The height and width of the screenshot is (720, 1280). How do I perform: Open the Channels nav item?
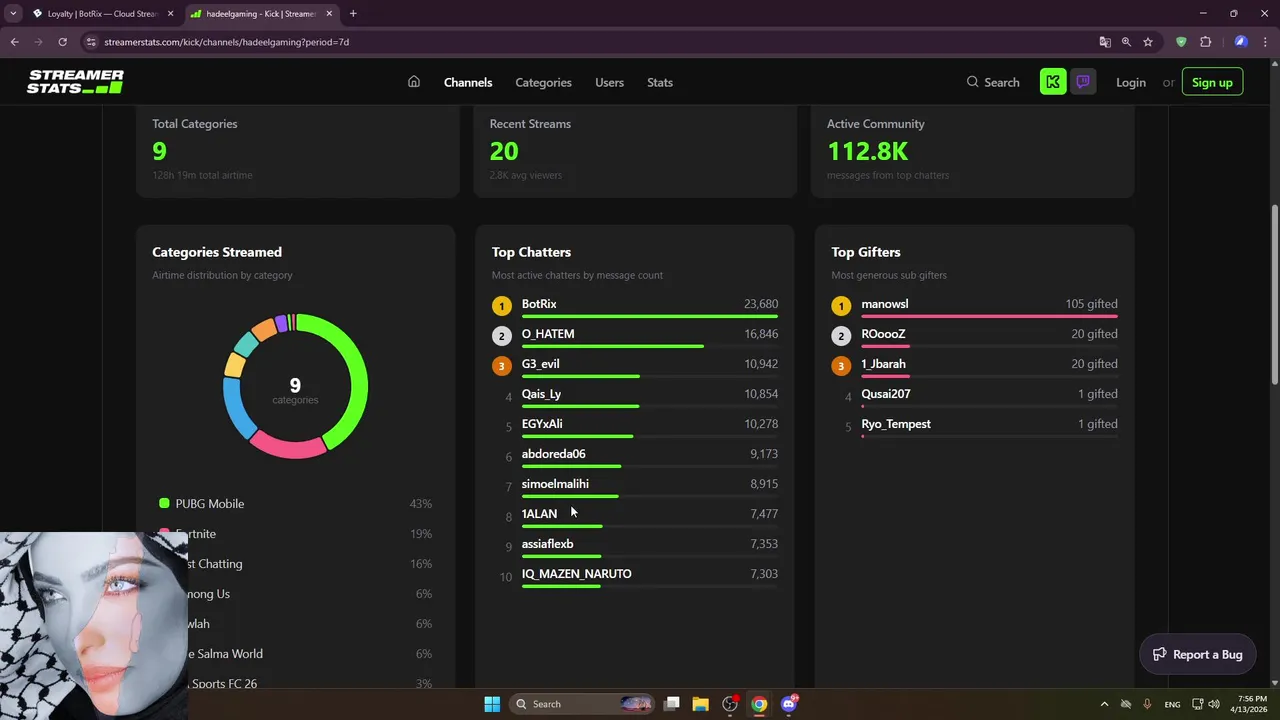[x=468, y=82]
